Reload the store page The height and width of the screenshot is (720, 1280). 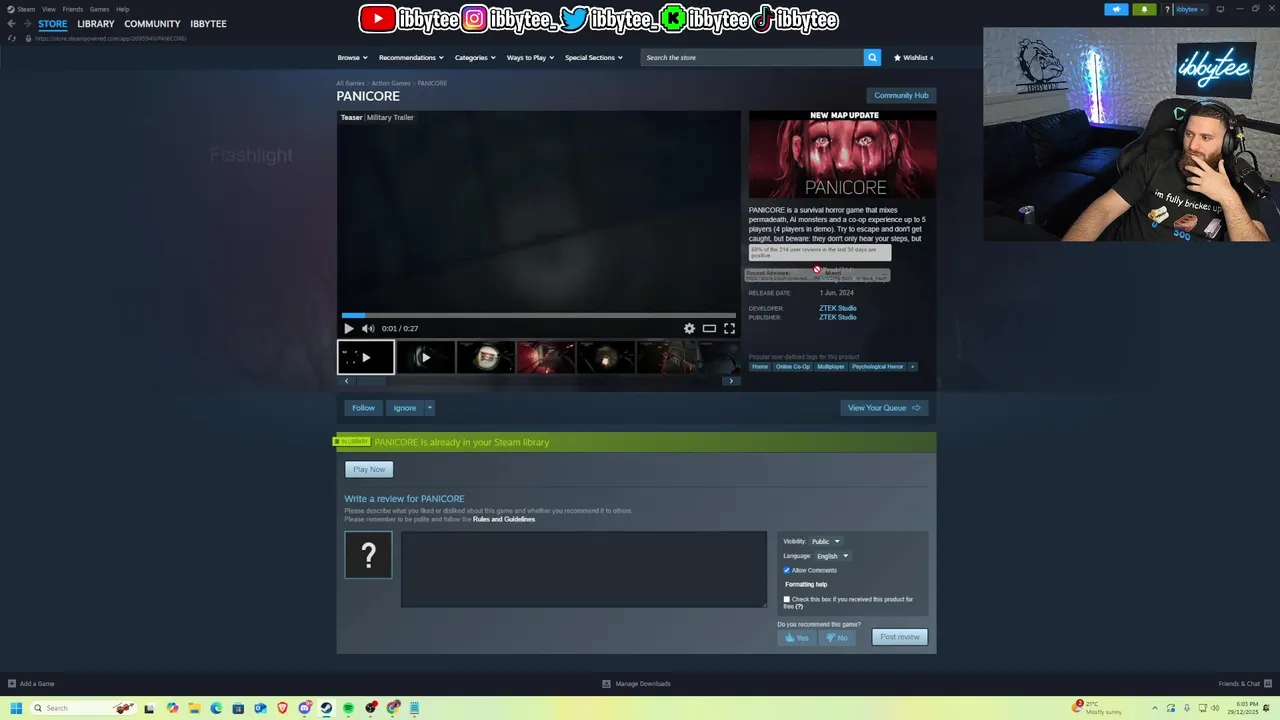pos(11,38)
